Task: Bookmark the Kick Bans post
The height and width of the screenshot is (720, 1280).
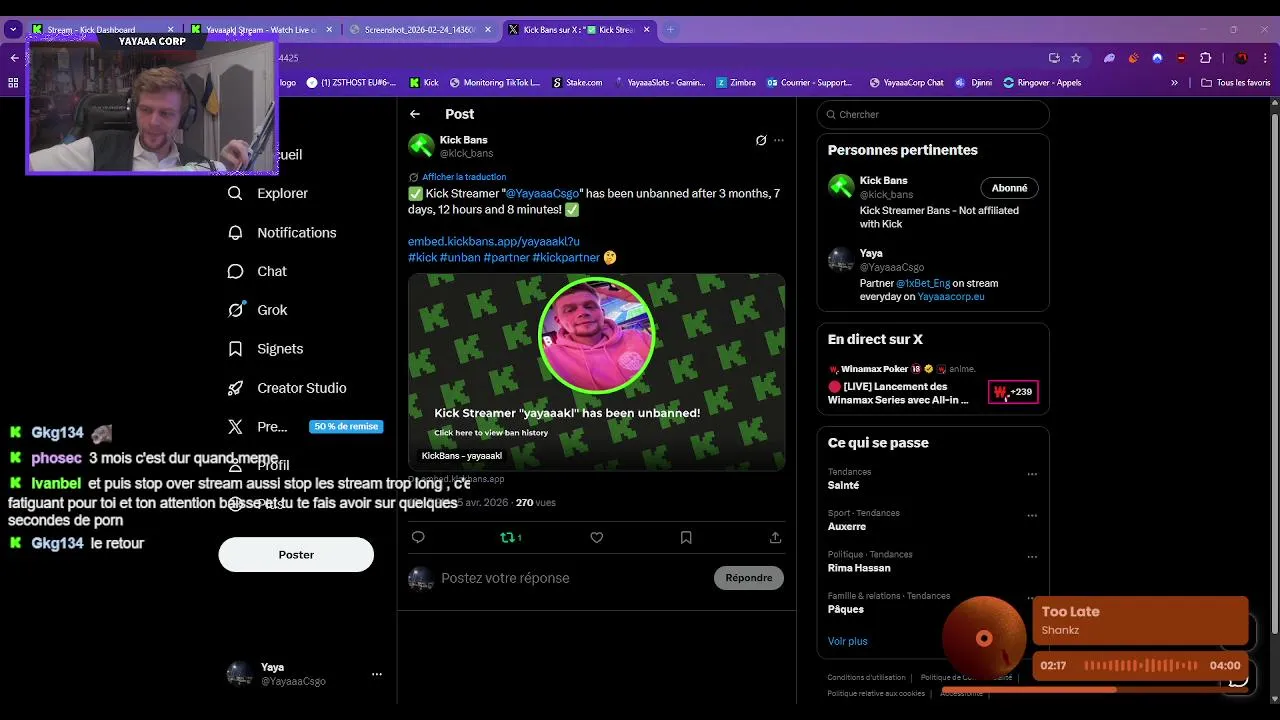Action: (x=686, y=538)
